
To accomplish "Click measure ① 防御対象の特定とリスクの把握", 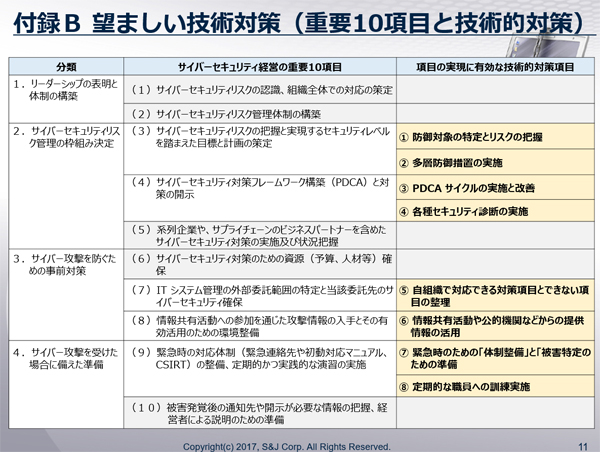I will pyautogui.click(x=495, y=136).
